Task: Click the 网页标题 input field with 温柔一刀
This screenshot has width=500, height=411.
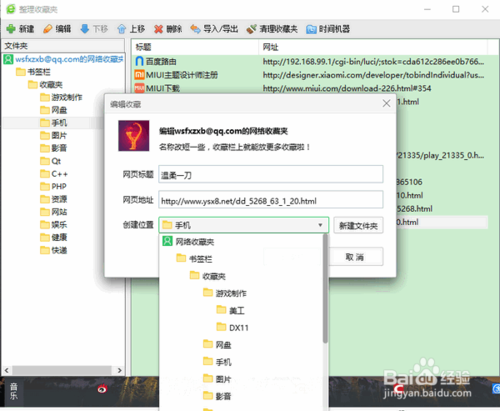Action: point(271,174)
